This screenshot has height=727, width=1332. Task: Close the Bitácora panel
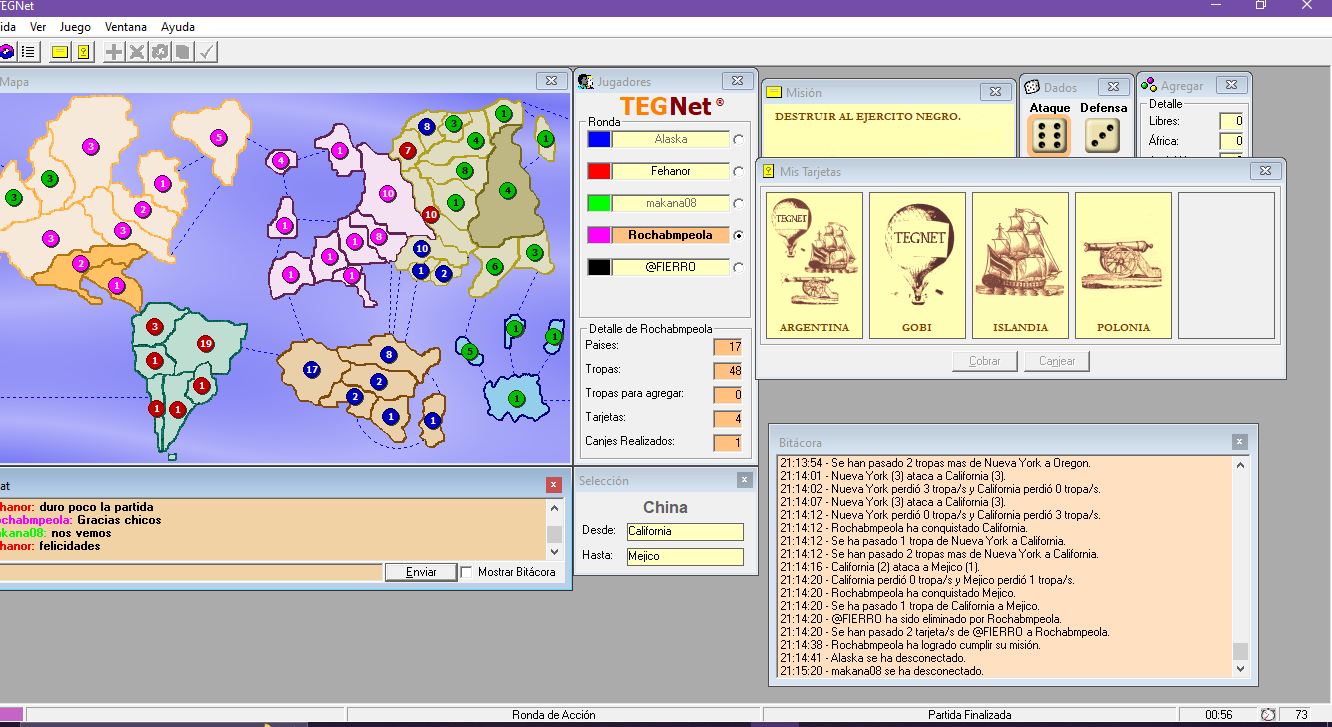pos(1239,442)
